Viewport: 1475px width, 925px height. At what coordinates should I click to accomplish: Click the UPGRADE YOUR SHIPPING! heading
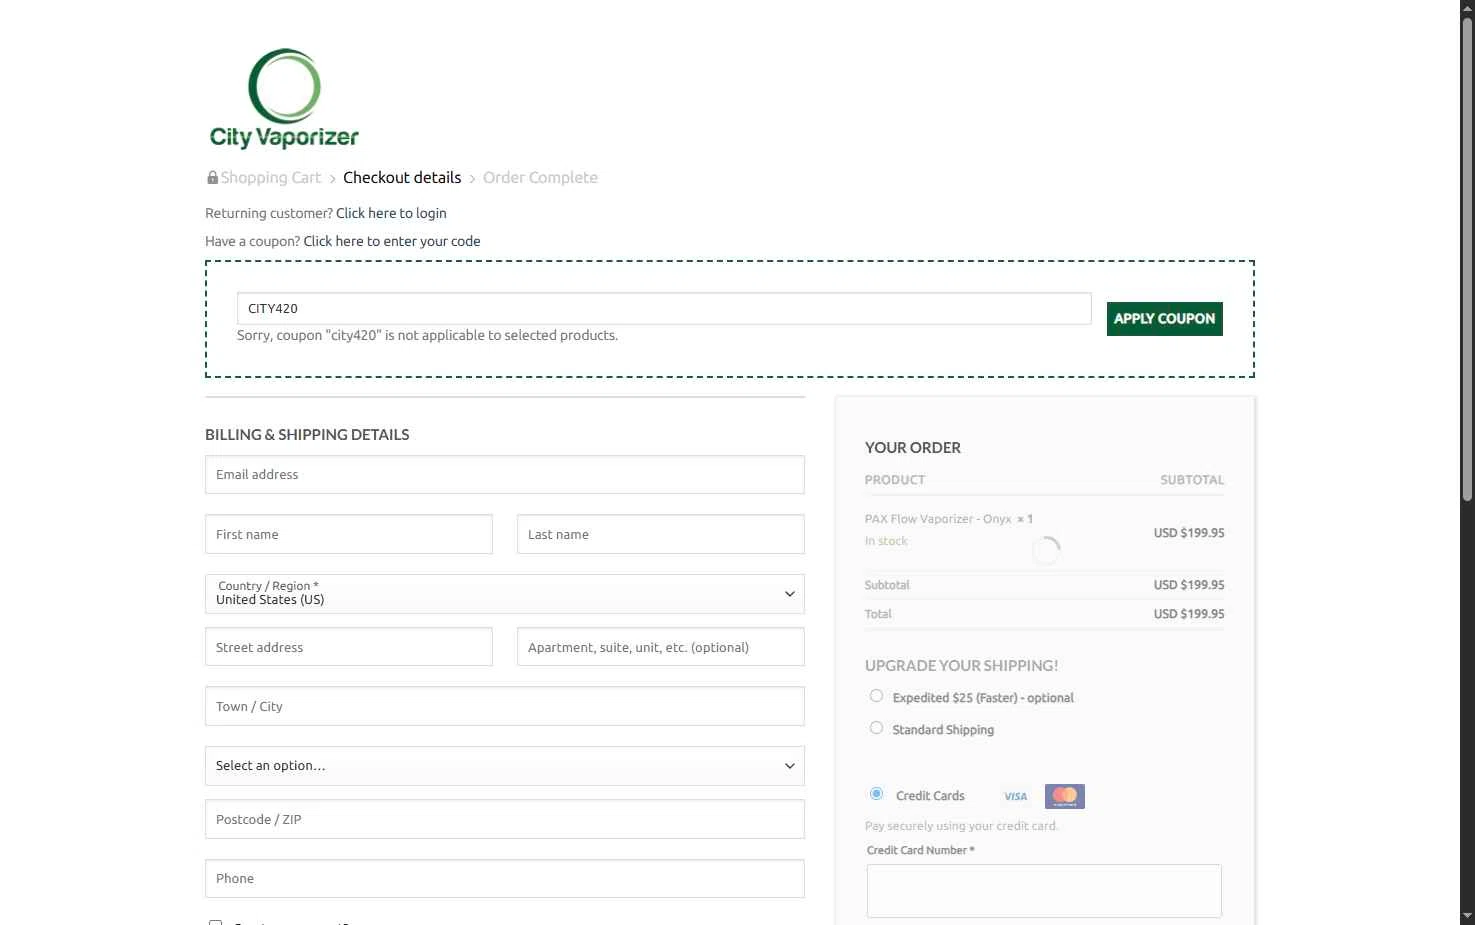(961, 666)
